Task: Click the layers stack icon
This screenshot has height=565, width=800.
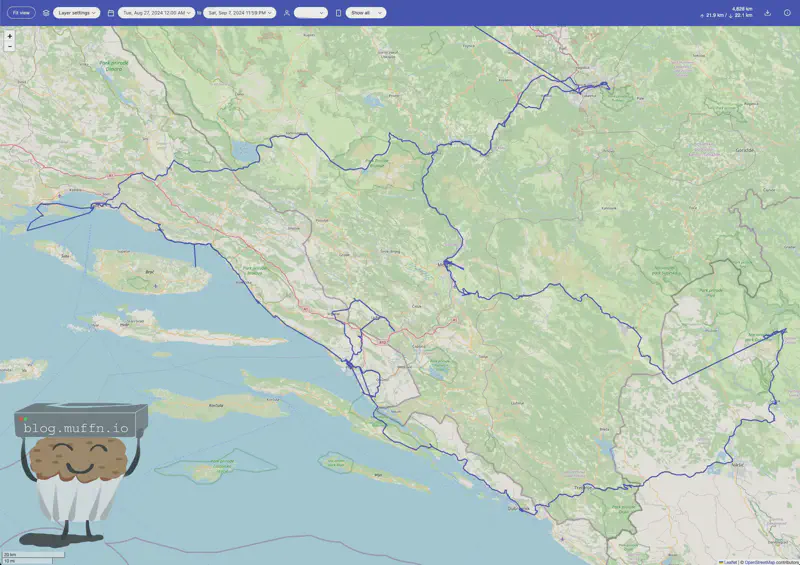Action: click(46, 13)
